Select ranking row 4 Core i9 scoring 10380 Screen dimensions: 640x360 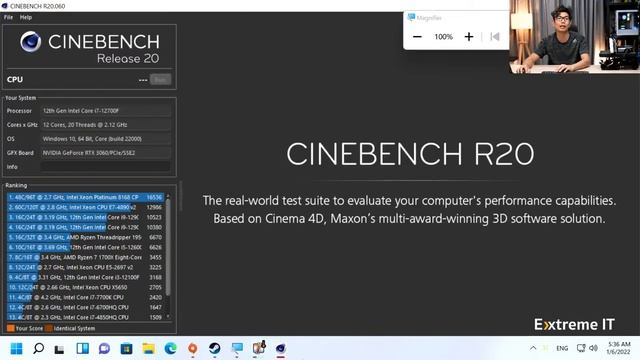(x=85, y=227)
